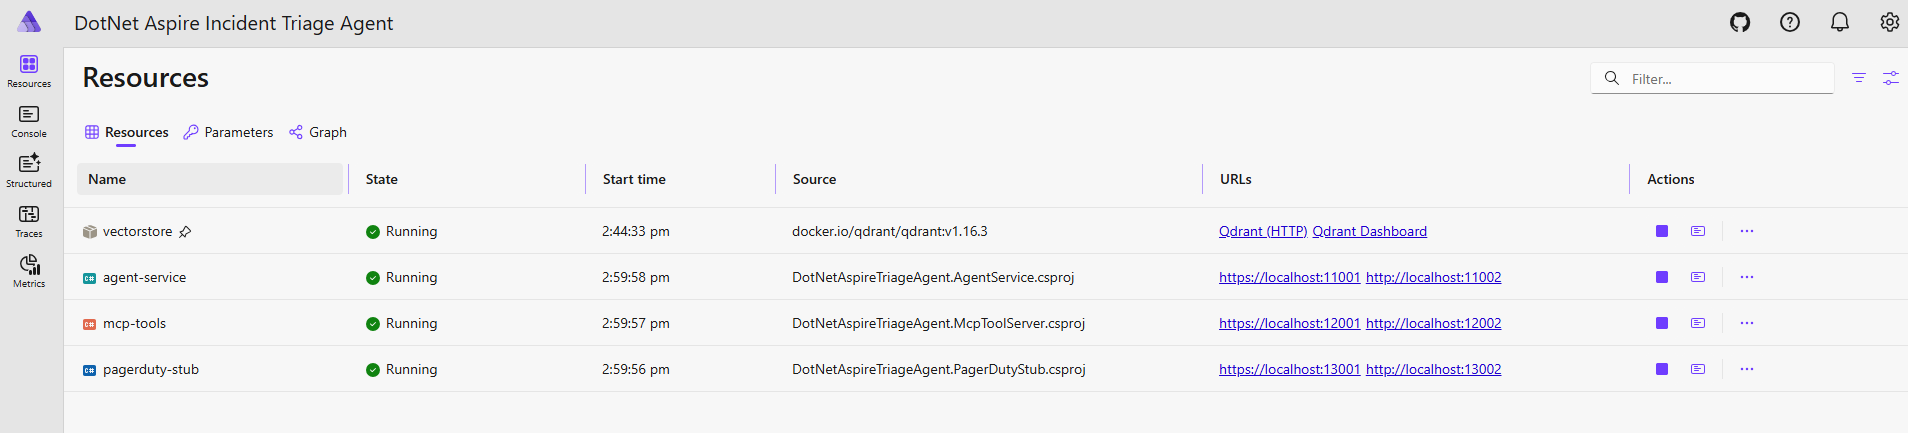Image resolution: width=1908 pixels, height=433 pixels.
Task: Click the Running state of mcp-tools
Action: [x=401, y=323]
